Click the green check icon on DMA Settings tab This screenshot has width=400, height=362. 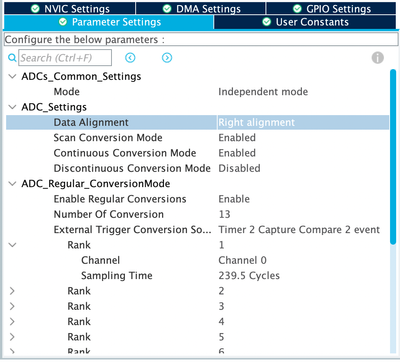(x=167, y=9)
